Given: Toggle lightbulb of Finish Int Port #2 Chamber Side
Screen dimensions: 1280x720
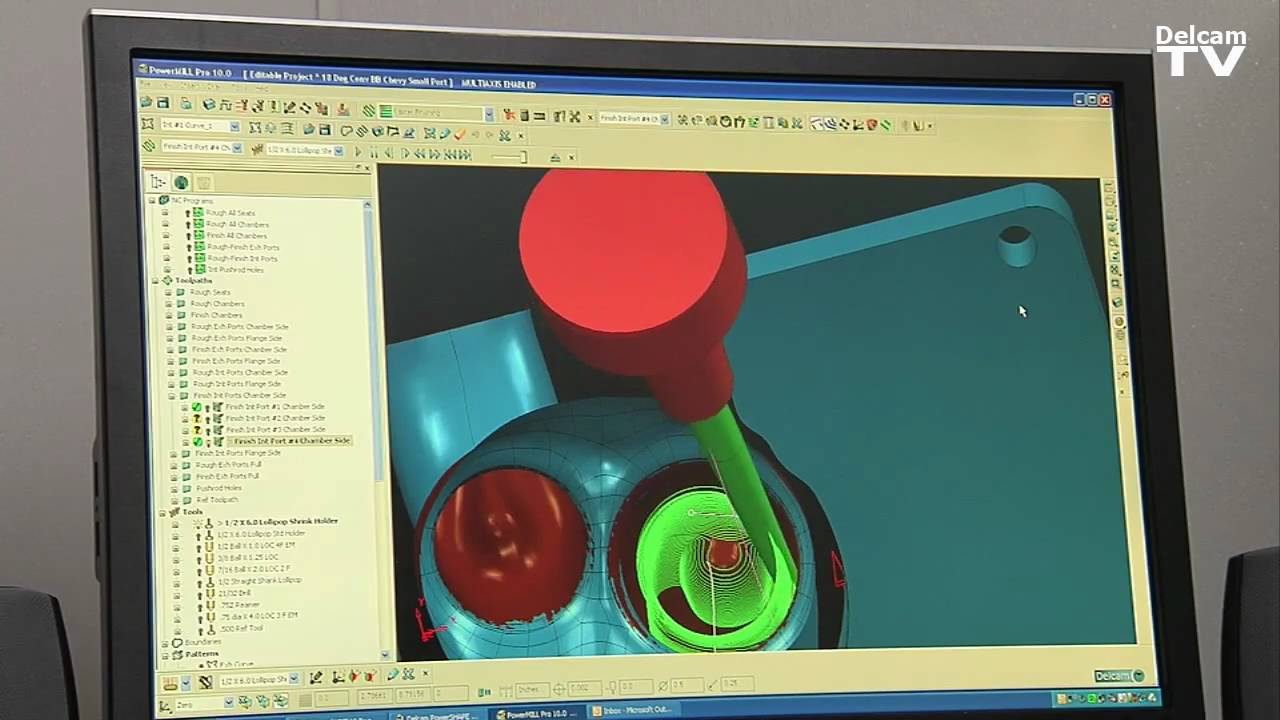Looking at the screenshot, I should tap(207, 419).
